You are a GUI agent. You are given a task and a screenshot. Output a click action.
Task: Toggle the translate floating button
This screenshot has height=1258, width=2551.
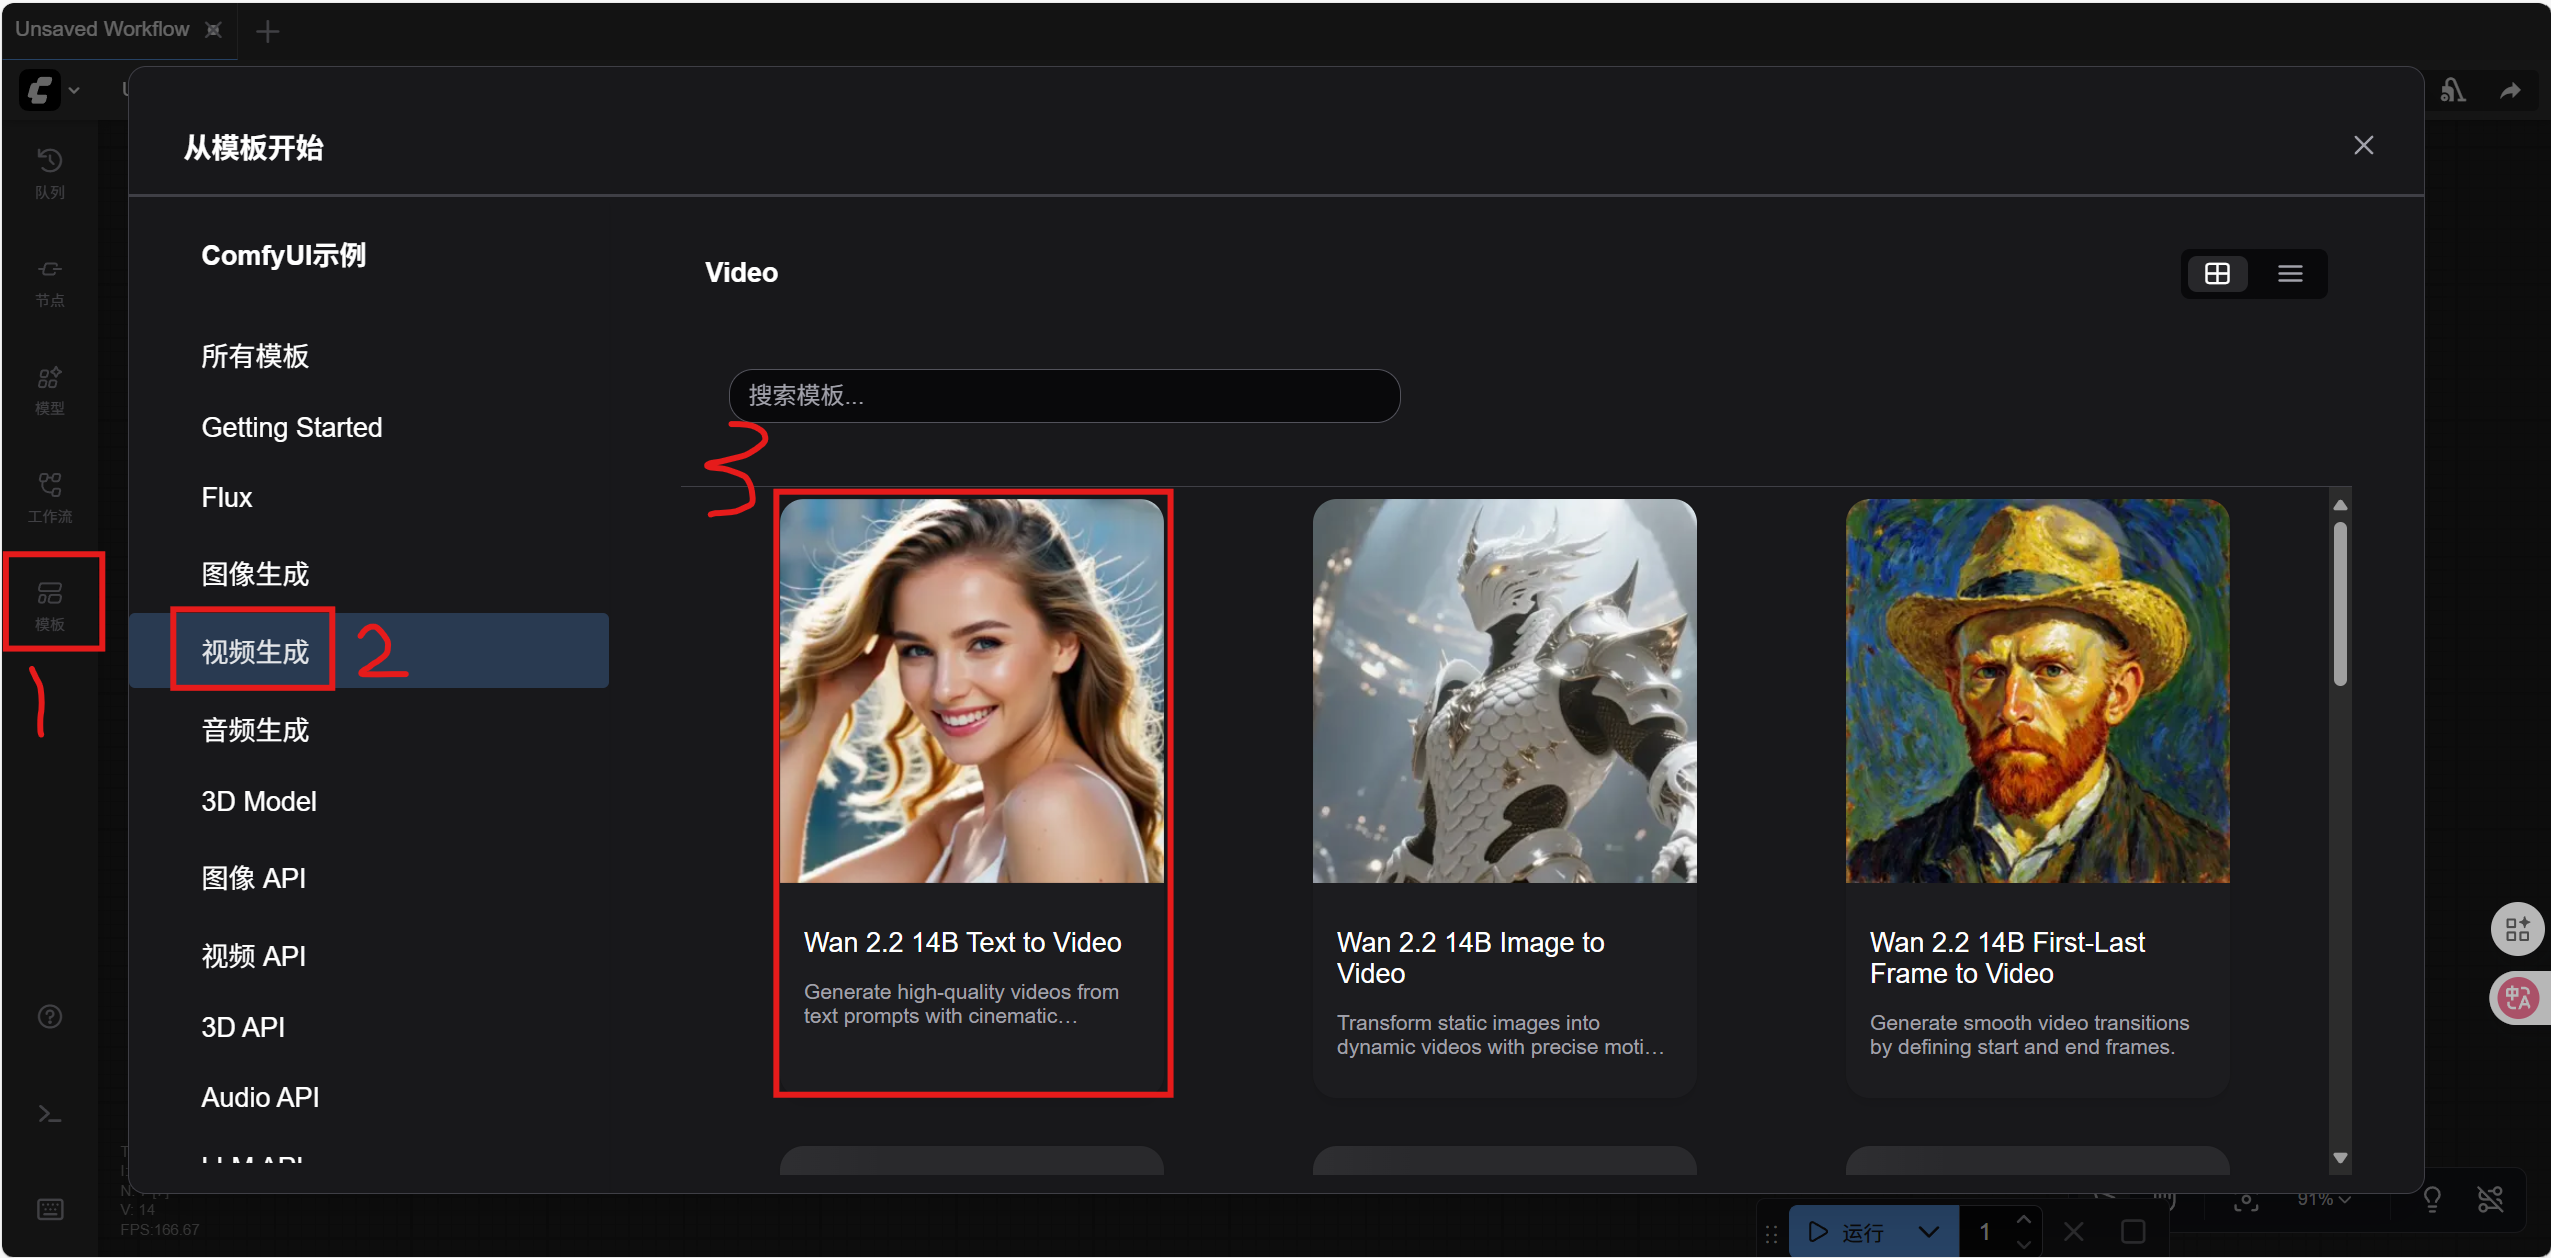(x=2517, y=998)
